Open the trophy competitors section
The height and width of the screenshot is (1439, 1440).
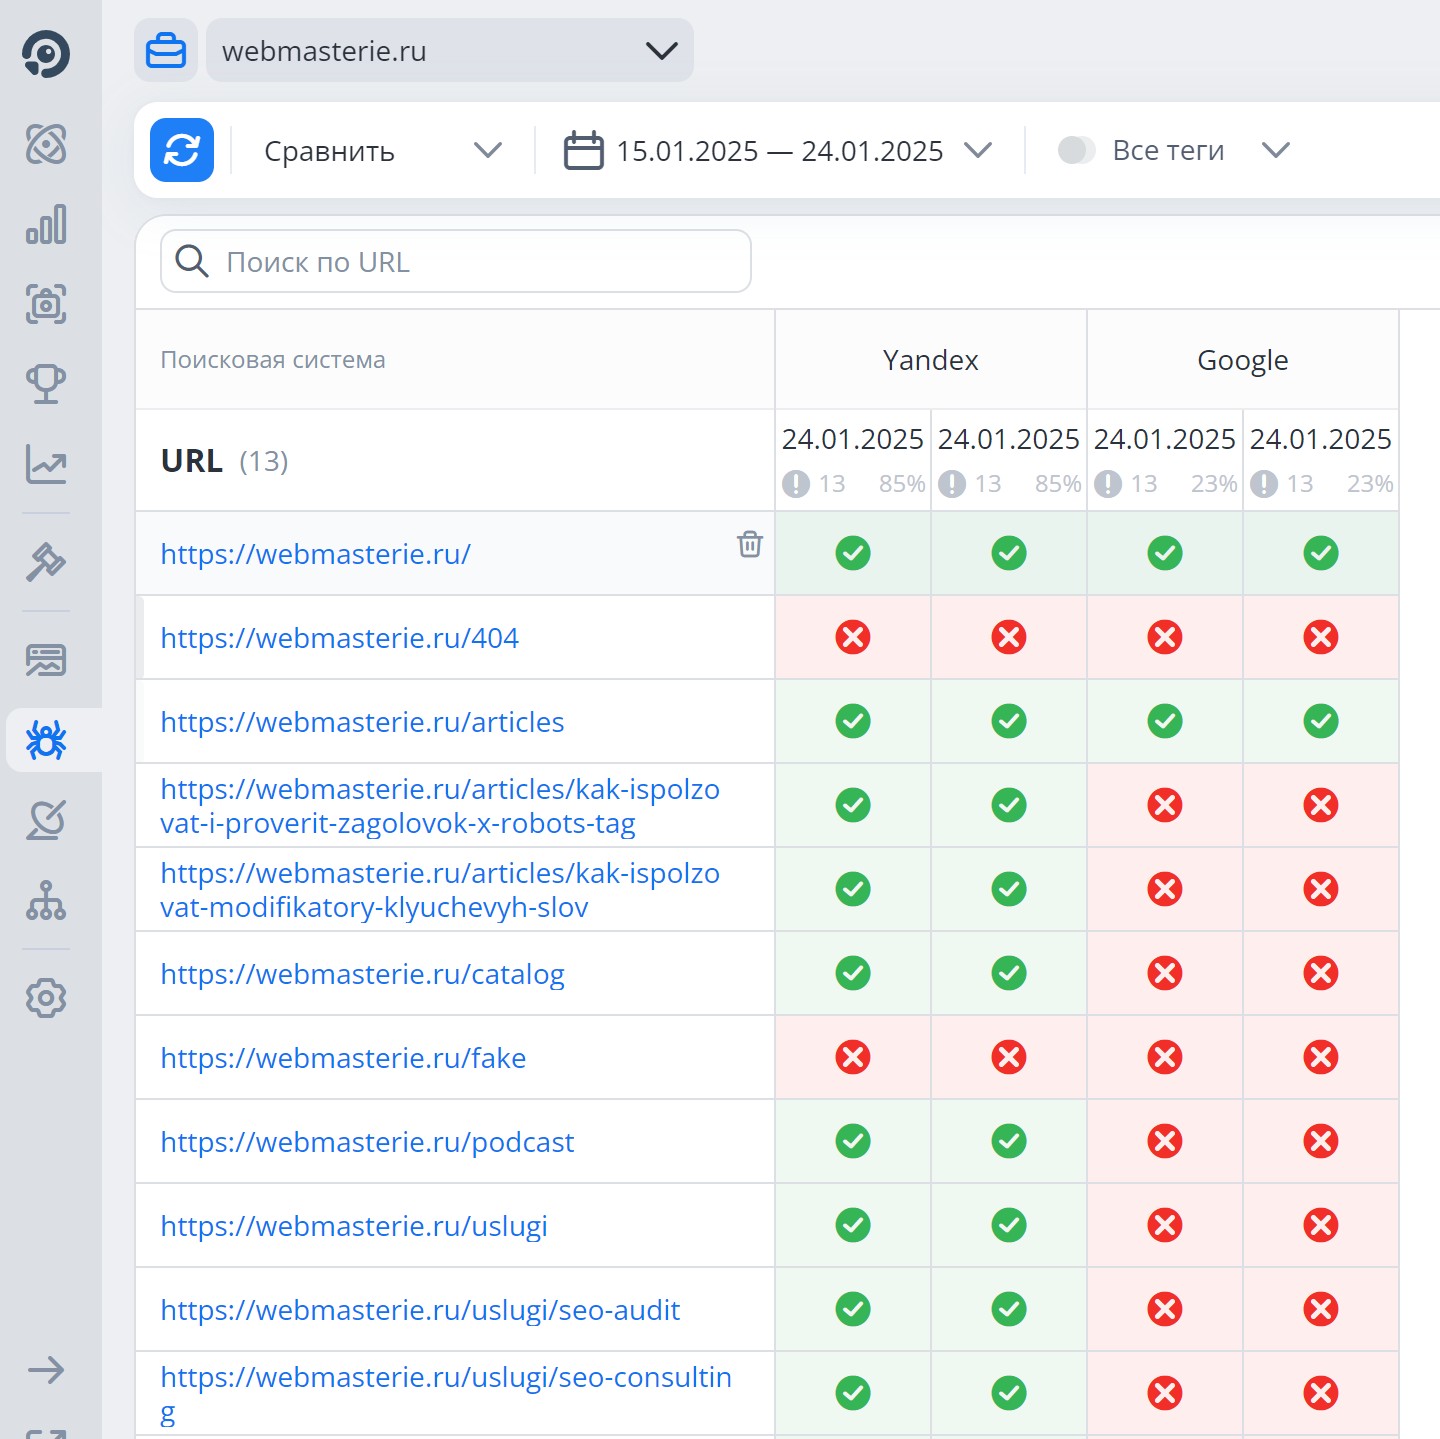pyautogui.click(x=46, y=383)
